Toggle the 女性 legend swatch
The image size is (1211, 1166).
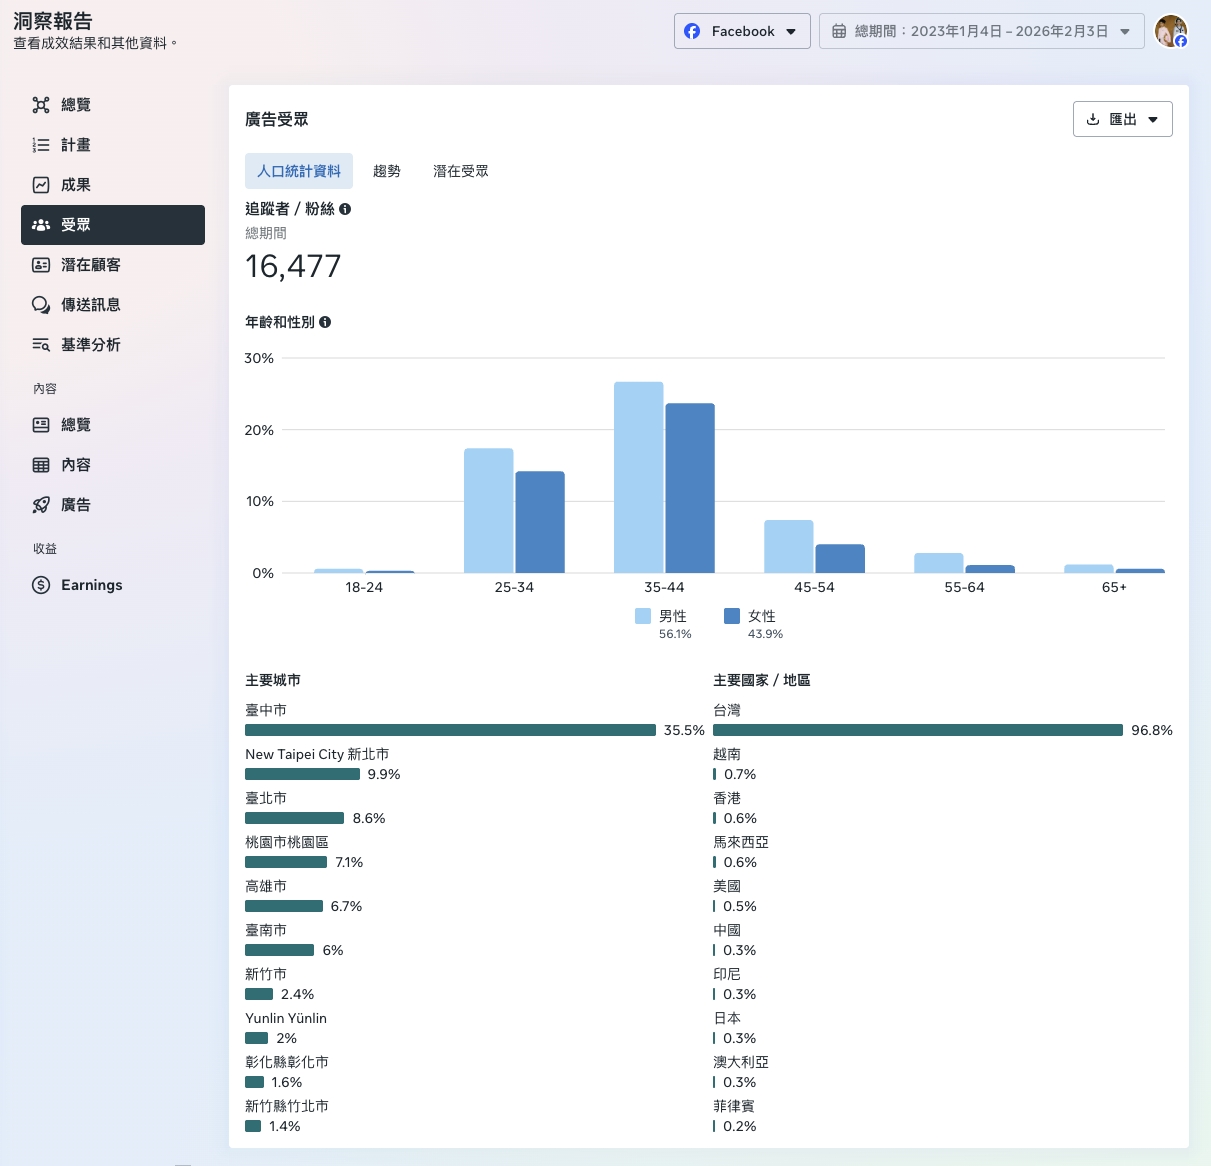click(x=732, y=616)
